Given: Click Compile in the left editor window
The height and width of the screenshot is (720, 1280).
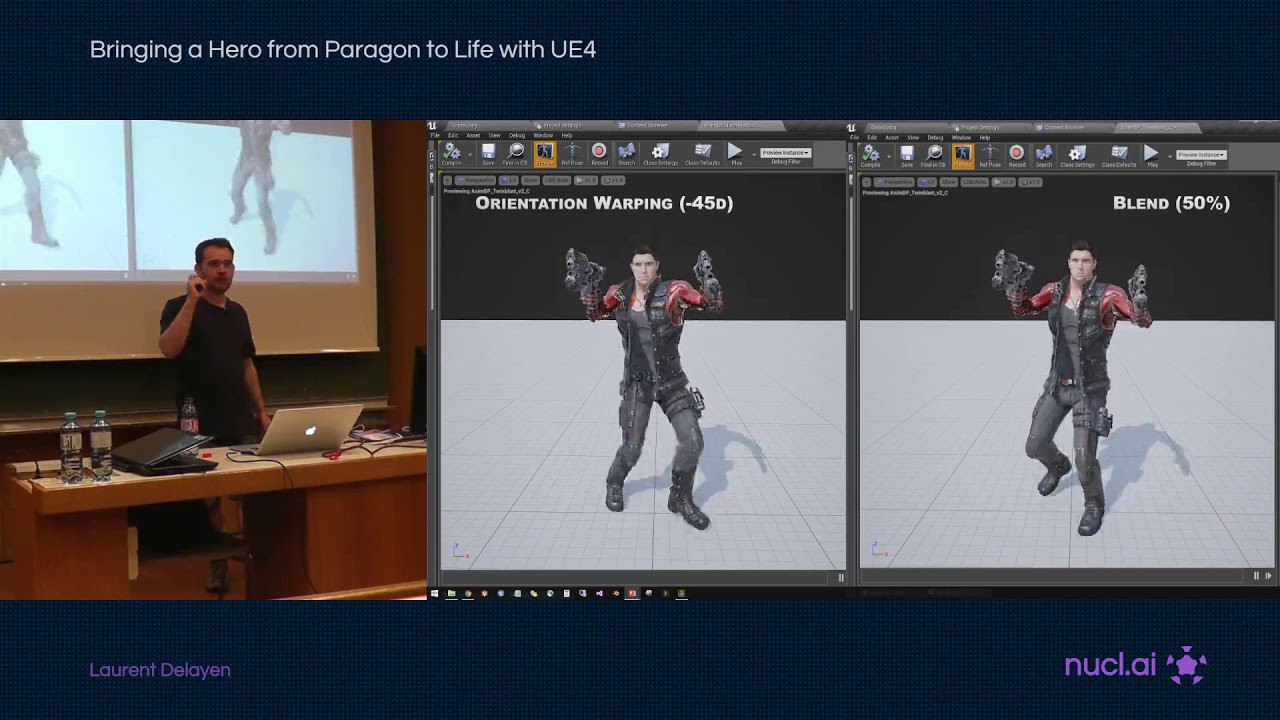Looking at the screenshot, I should (451, 153).
